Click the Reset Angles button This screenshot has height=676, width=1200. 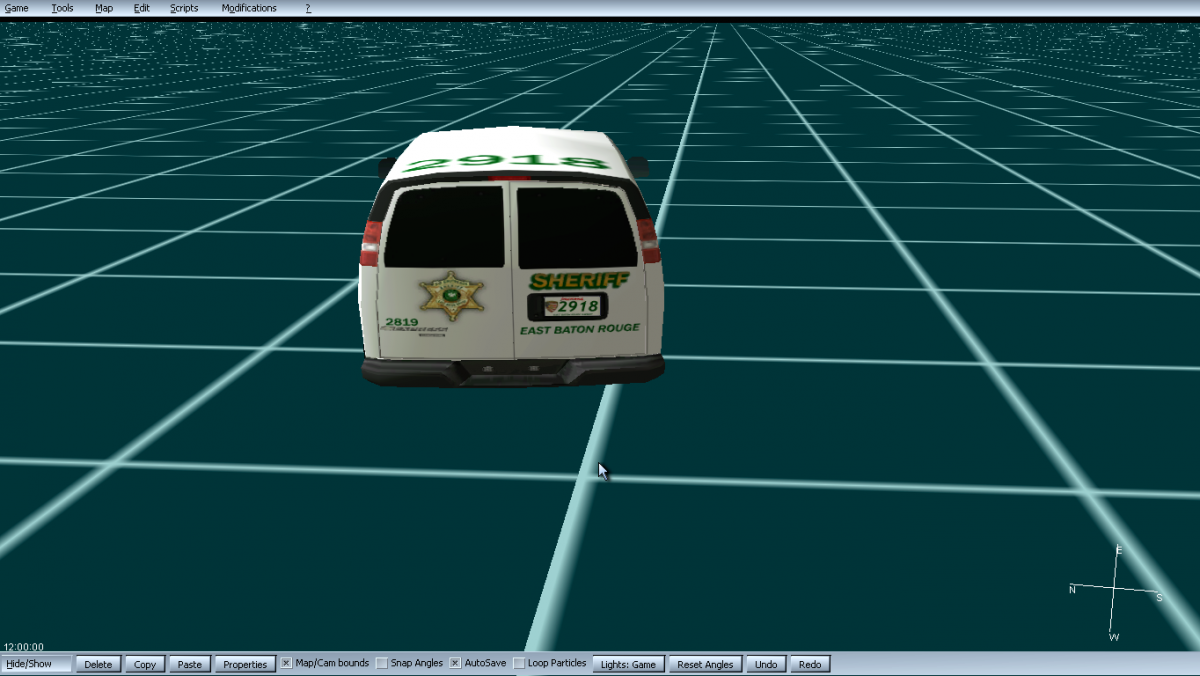(705, 664)
